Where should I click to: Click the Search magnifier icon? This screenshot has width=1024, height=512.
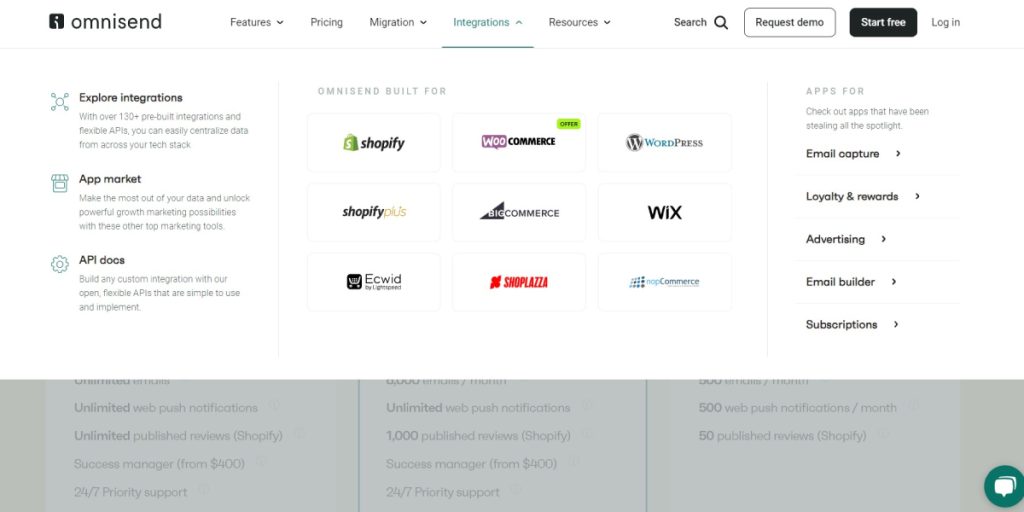[721, 22]
